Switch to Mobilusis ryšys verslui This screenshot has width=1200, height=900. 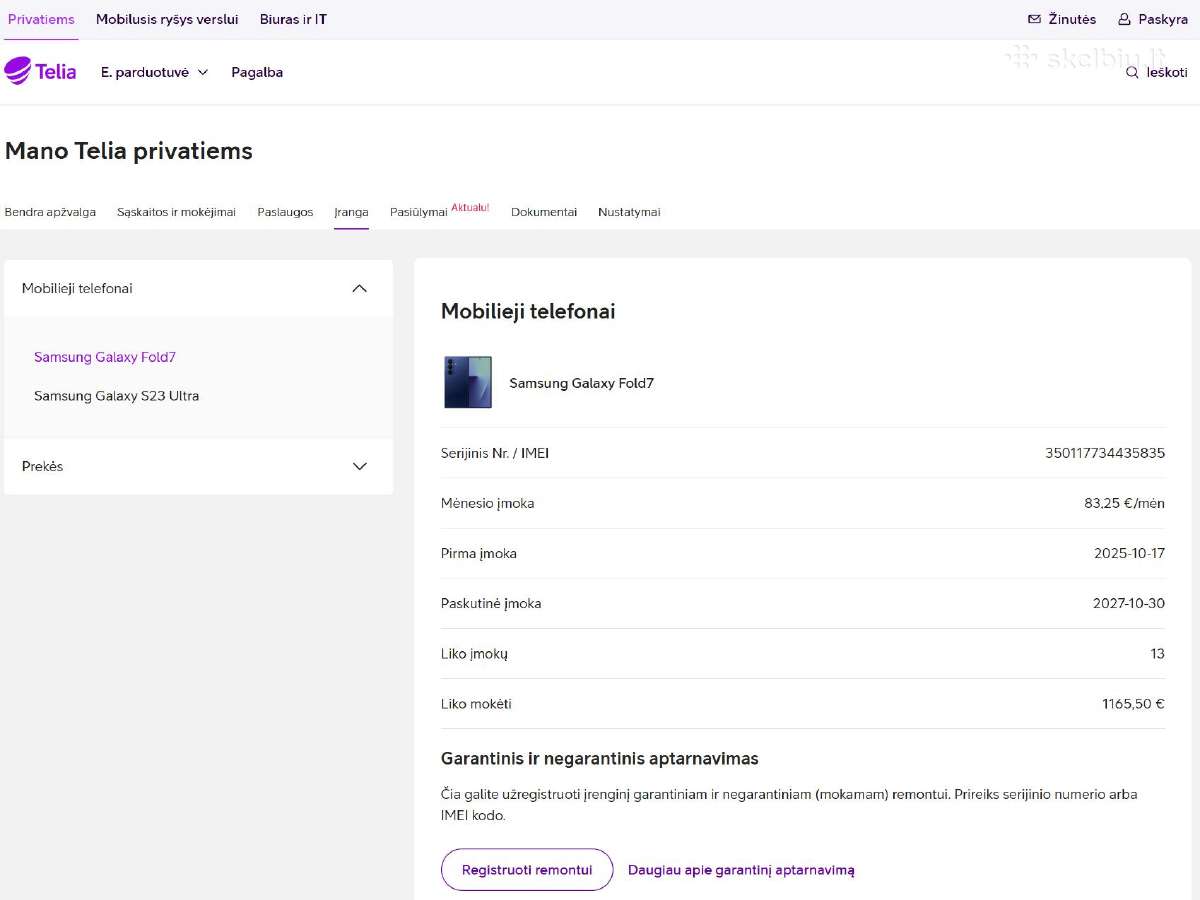(x=167, y=19)
